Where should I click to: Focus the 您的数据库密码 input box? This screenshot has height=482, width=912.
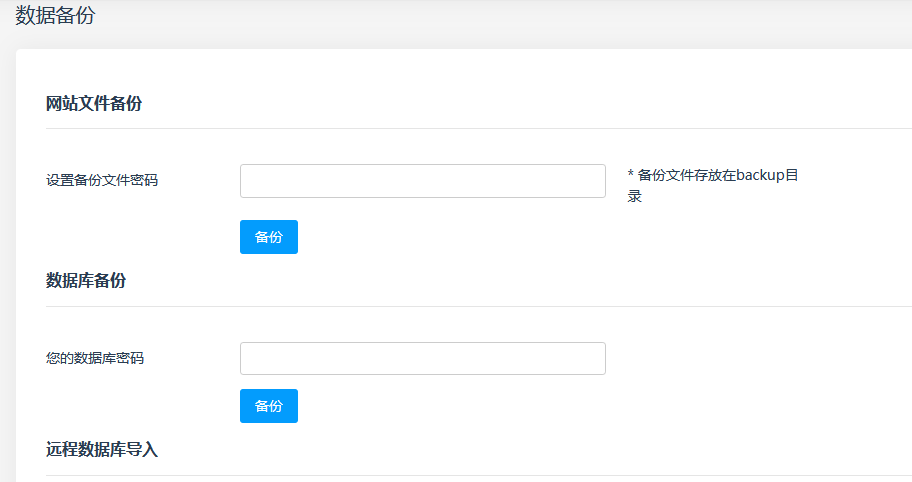click(x=423, y=358)
